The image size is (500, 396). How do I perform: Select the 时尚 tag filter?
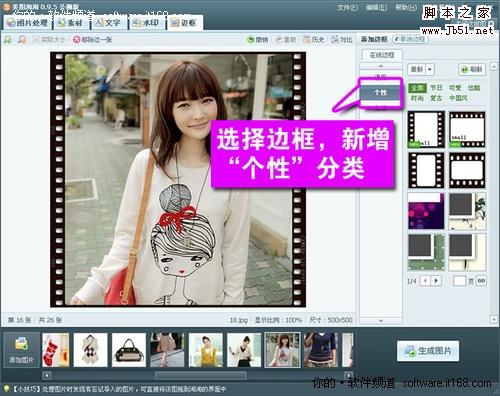417,98
